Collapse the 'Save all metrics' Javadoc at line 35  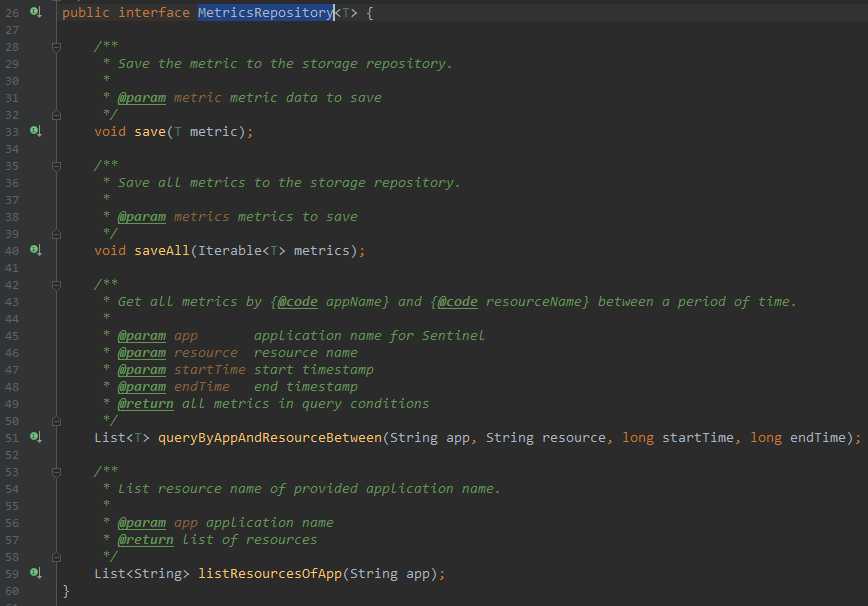[x=56, y=165]
